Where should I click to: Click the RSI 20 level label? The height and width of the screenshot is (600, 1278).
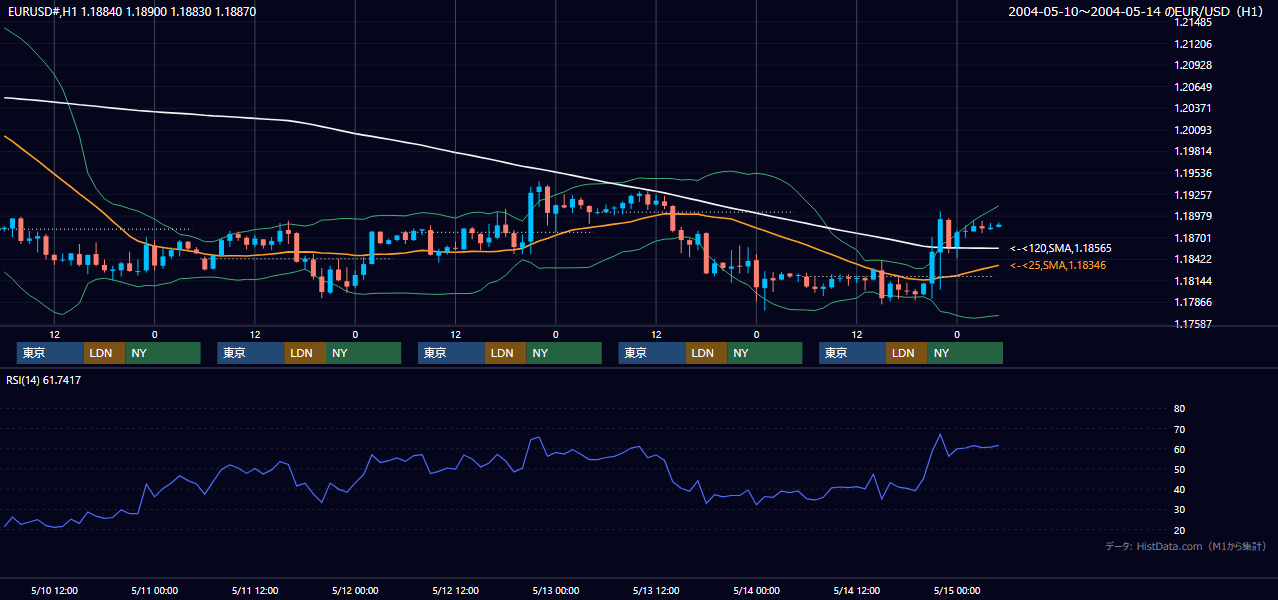click(x=1179, y=530)
